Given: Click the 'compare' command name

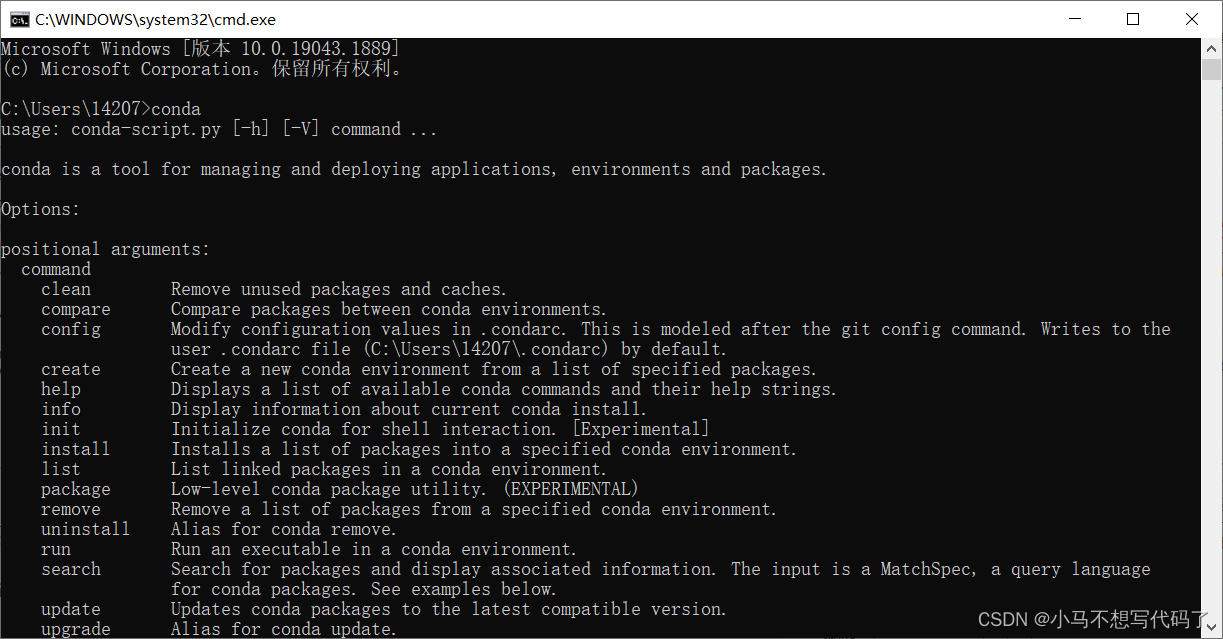Looking at the screenshot, I should tap(76, 309).
